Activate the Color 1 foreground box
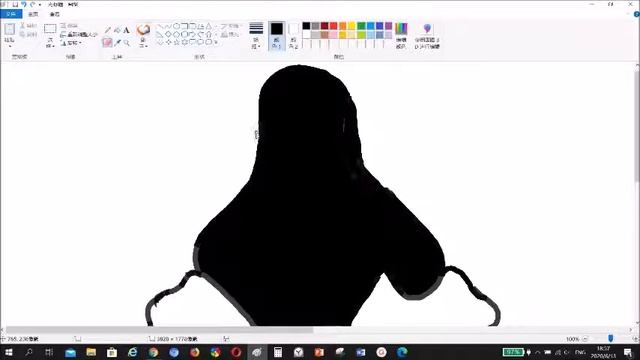This screenshot has width=640, height=360. pyautogui.click(x=276, y=36)
